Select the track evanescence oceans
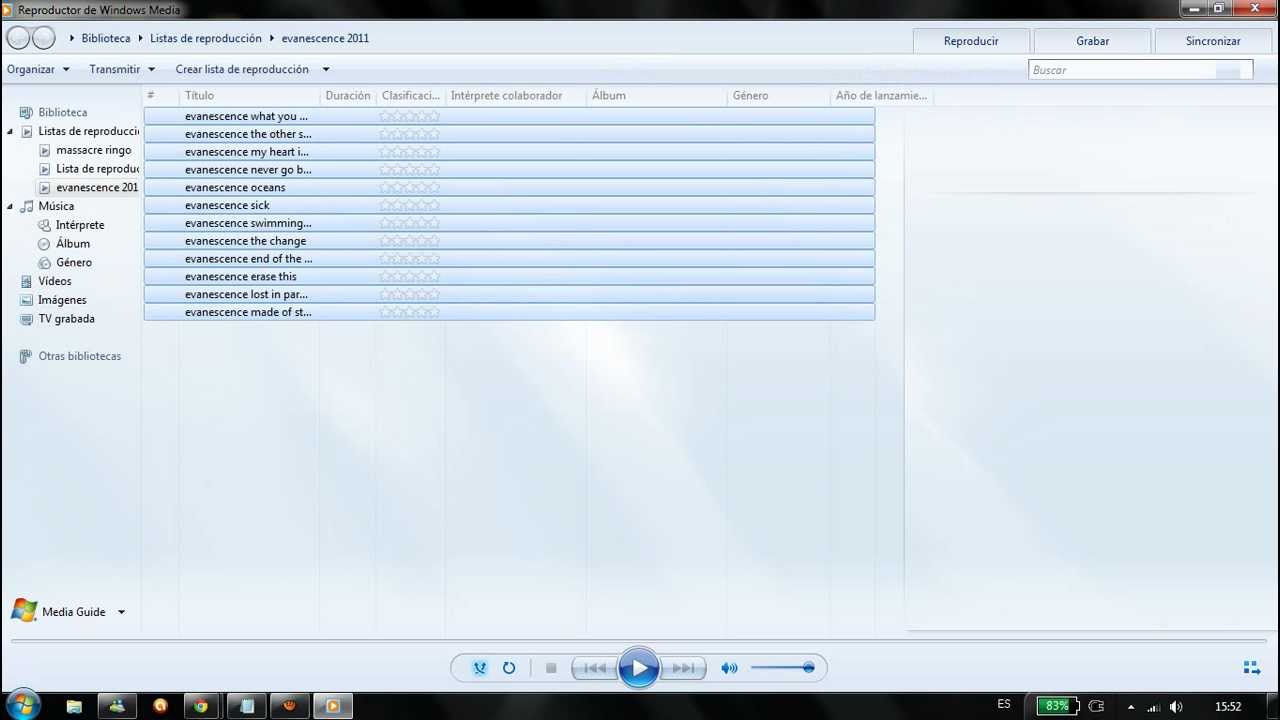The image size is (1280, 720). 509,187
